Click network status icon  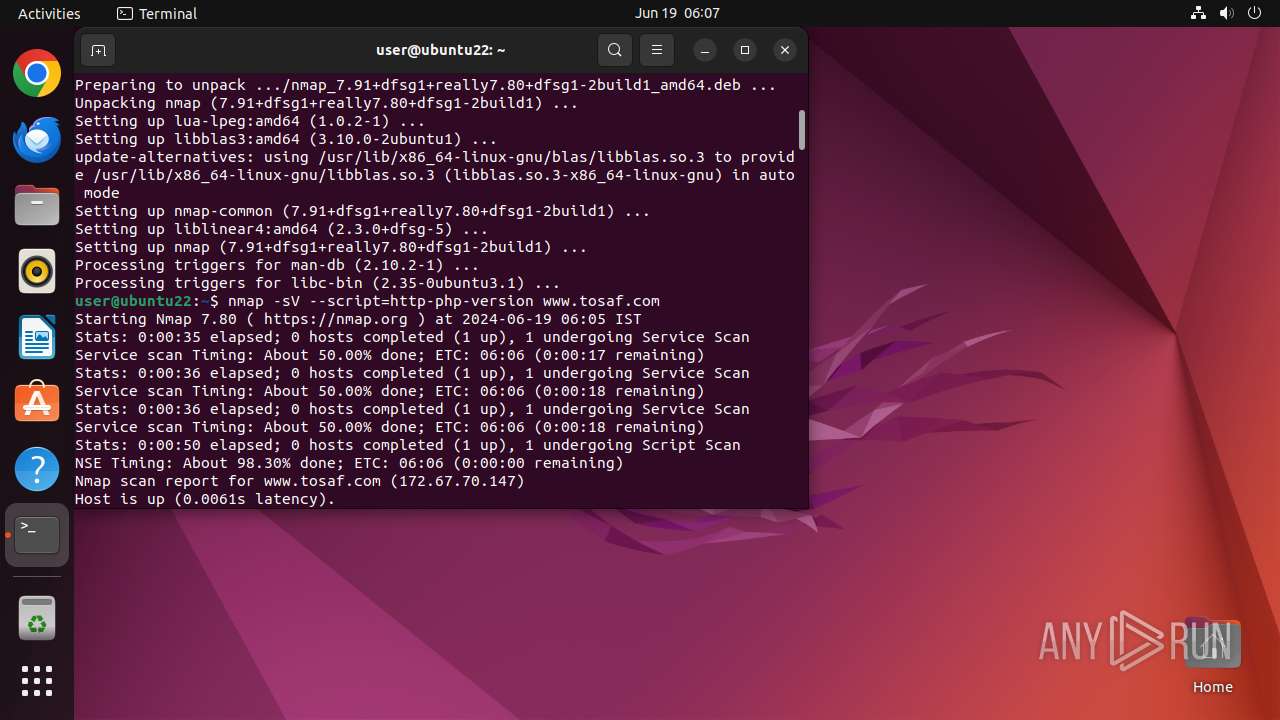tap(1199, 13)
